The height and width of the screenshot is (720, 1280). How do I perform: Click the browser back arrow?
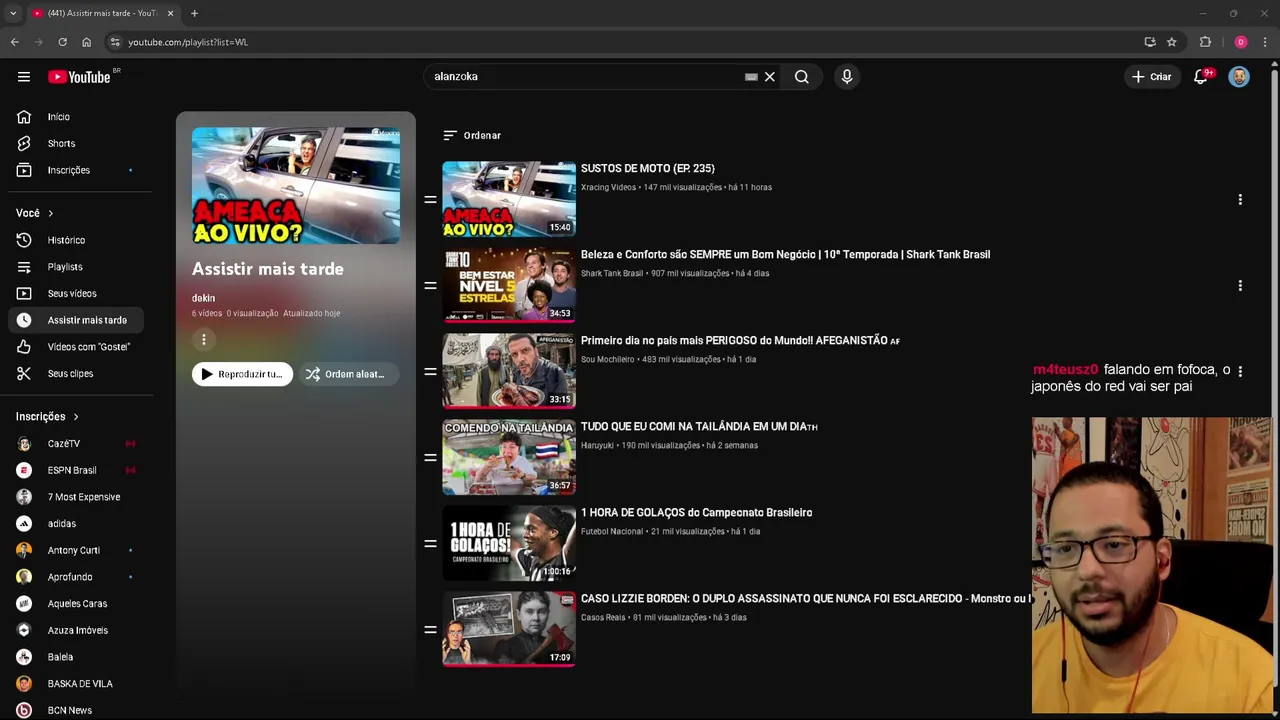tap(14, 42)
